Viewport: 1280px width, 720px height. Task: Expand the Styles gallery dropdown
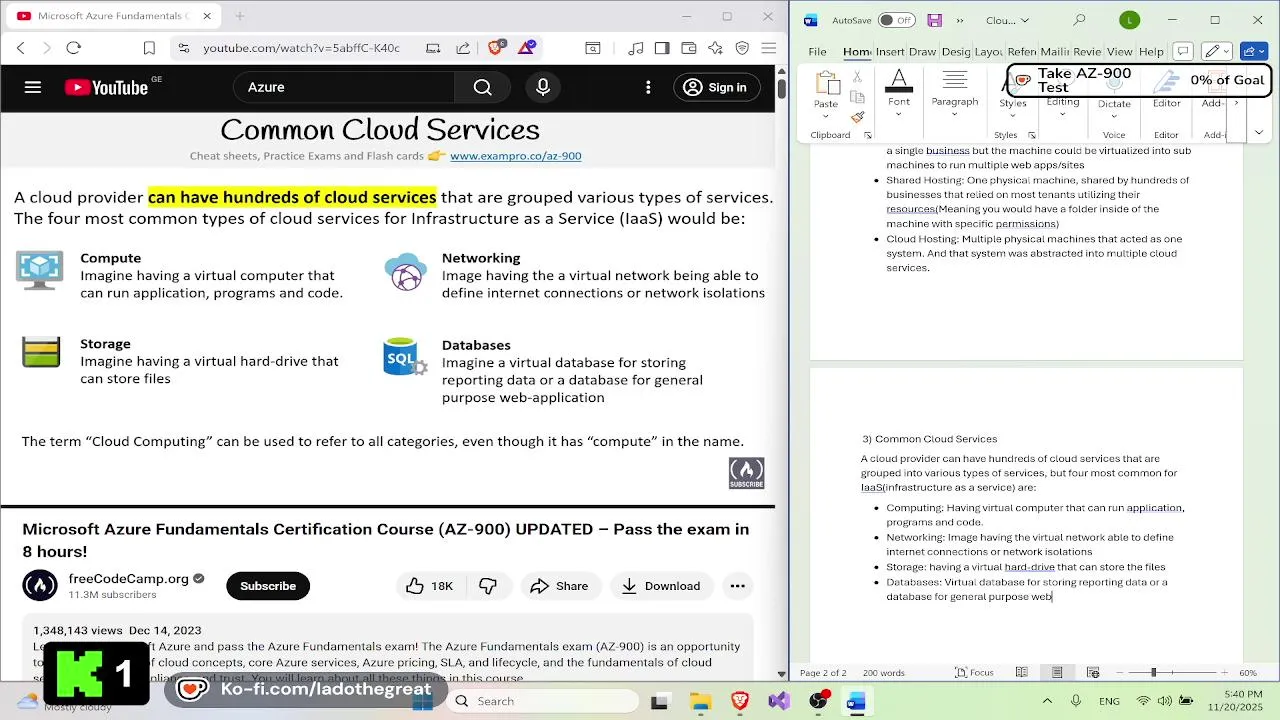point(1012,115)
